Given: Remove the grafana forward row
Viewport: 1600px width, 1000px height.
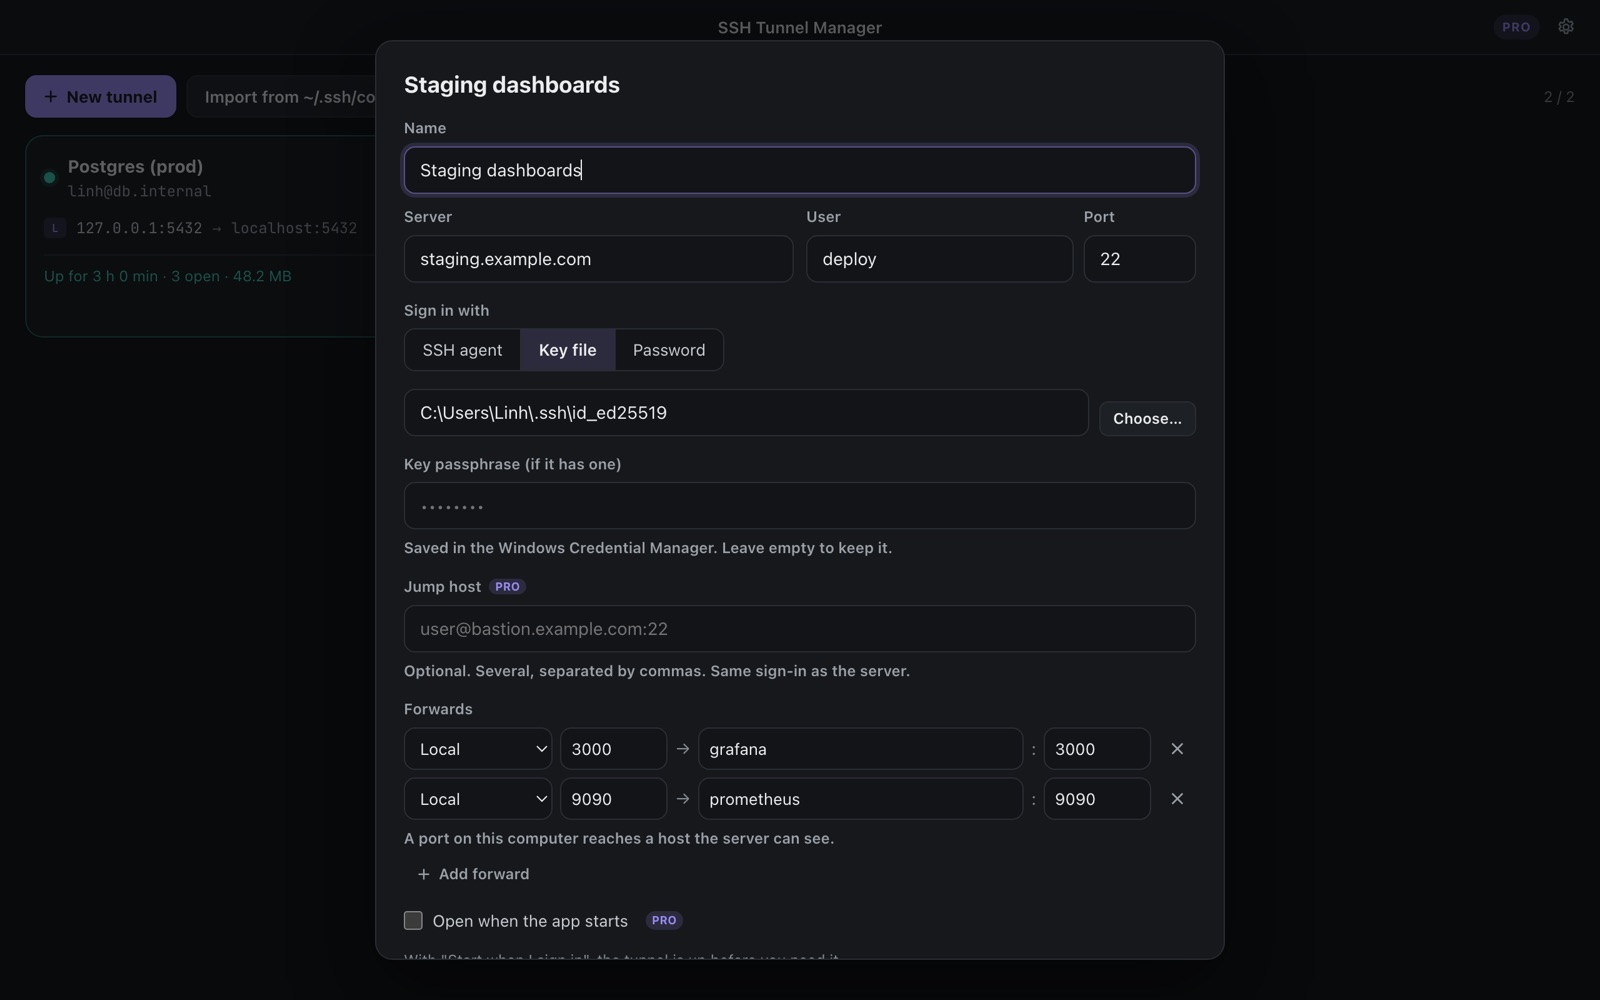Looking at the screenshot, I should [1177, 749].
